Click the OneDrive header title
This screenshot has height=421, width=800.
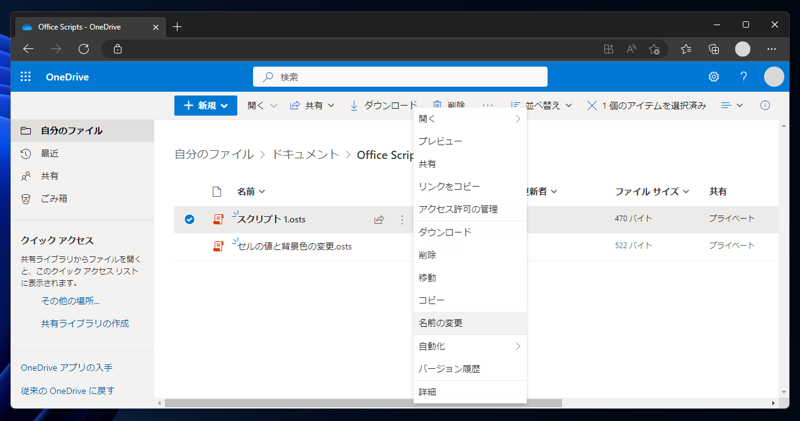pos(67,77)
